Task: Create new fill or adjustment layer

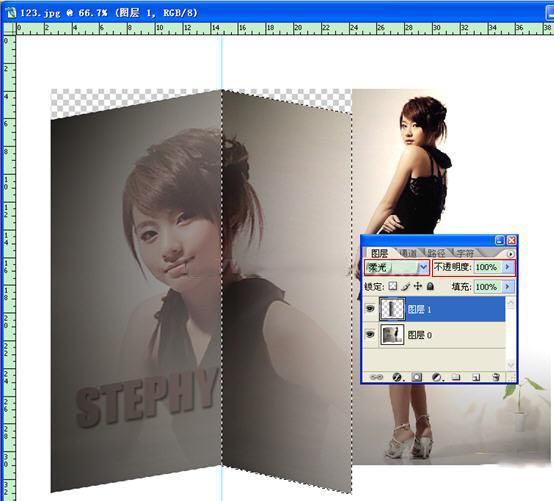Action: (x=437, y=377)
